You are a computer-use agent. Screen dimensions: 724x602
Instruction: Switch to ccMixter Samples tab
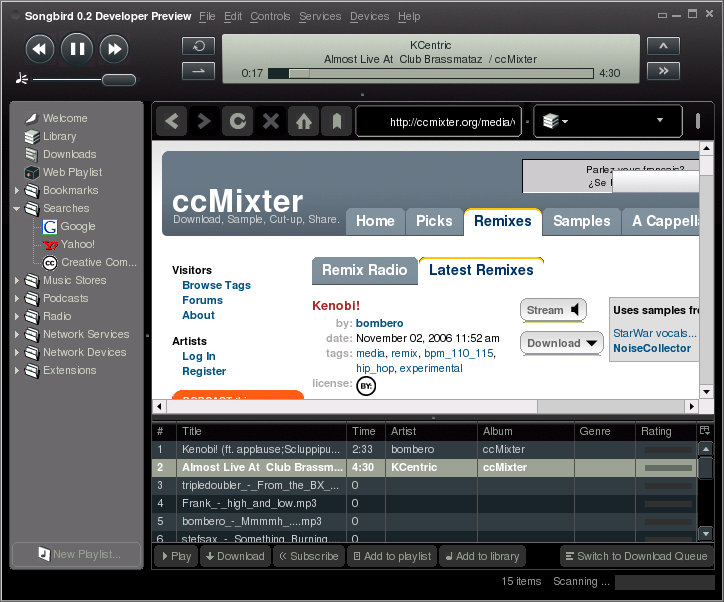pyautogui.click(x=581, y=222)
